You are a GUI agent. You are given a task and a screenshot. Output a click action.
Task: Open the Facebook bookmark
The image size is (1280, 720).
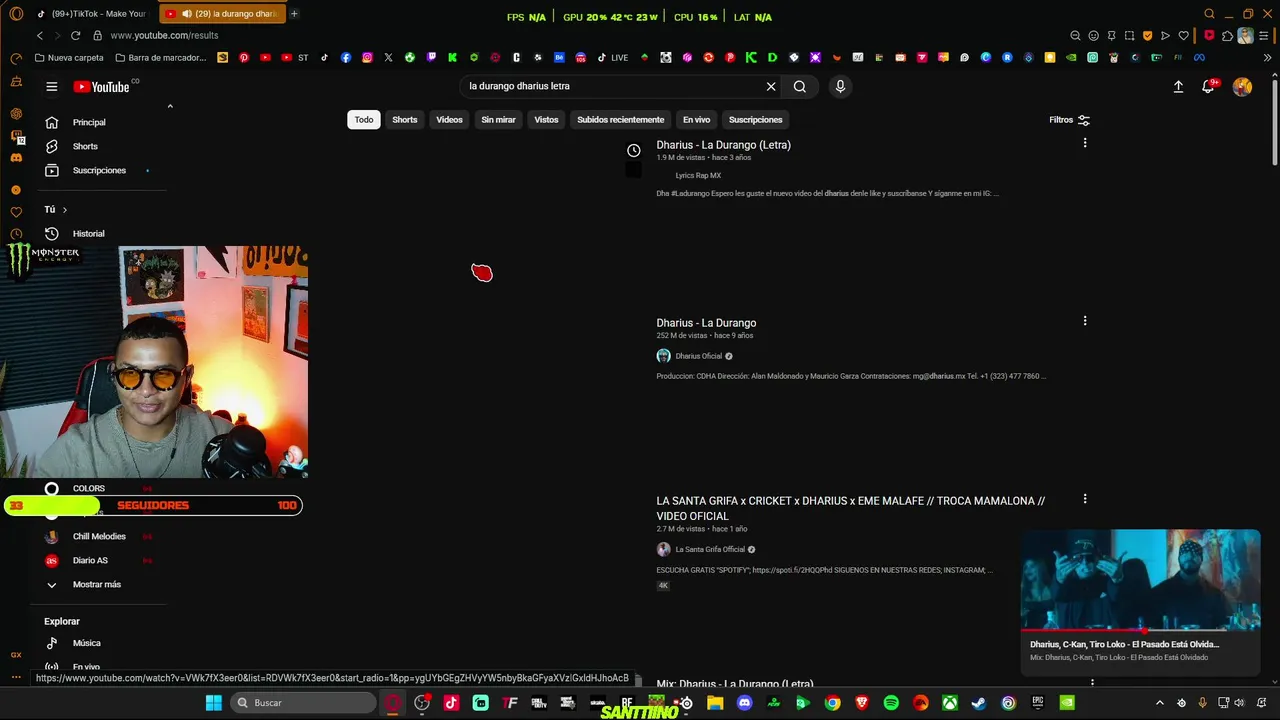pos(346,58)
